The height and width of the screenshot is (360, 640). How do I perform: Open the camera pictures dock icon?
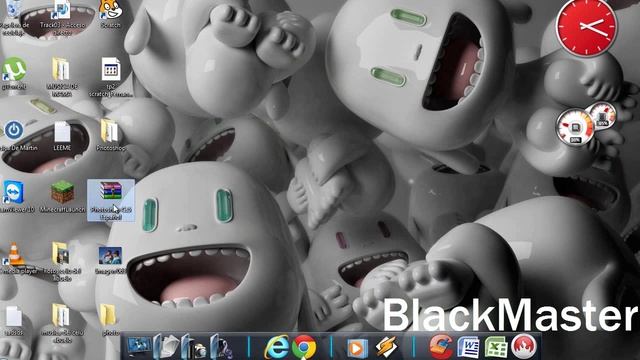coord(194,347)
